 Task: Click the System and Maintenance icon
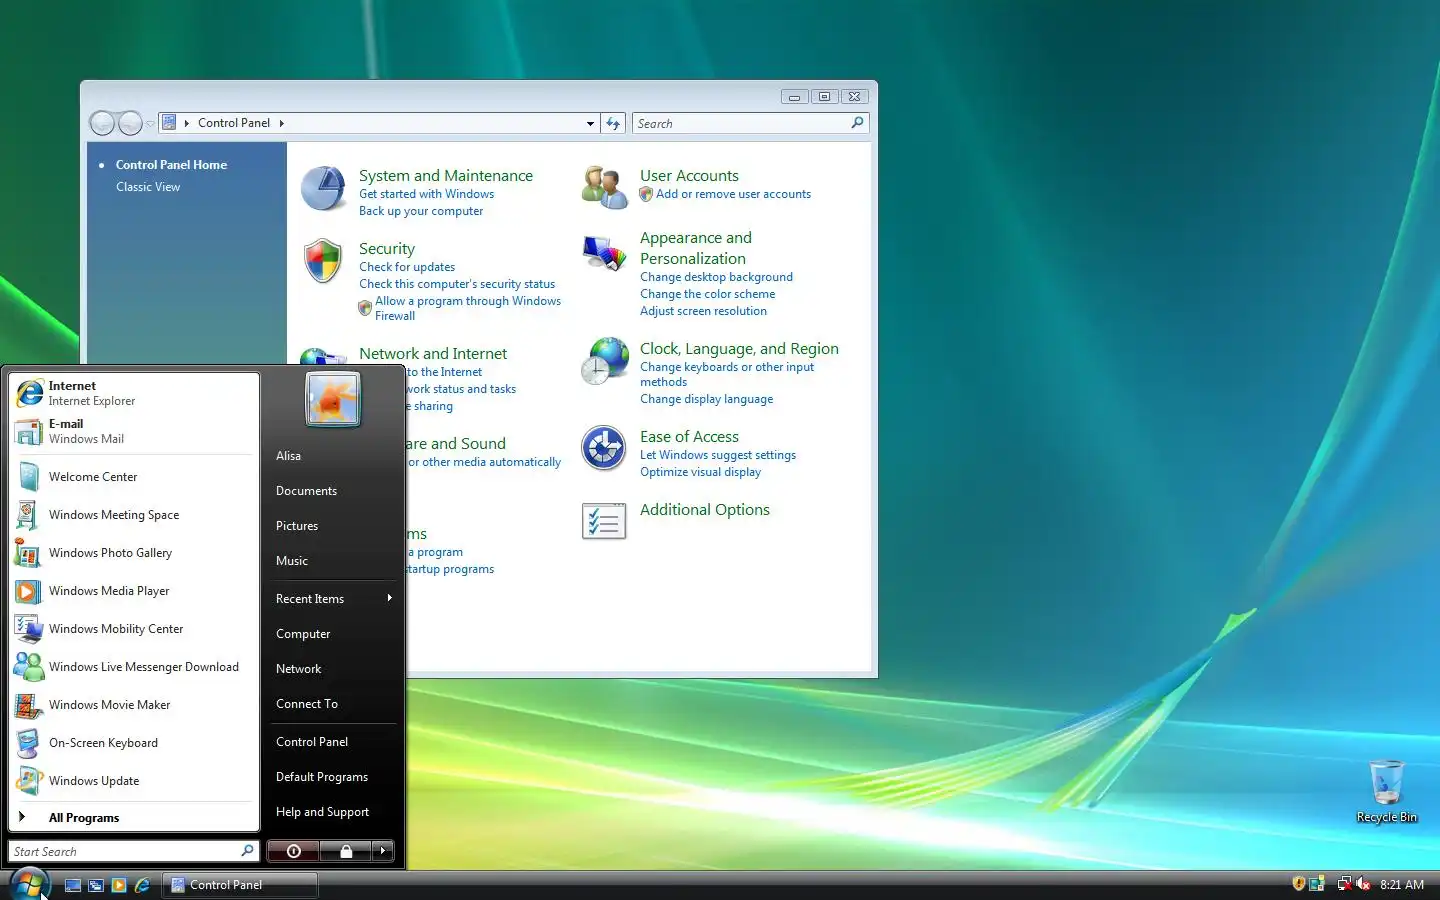323,189
